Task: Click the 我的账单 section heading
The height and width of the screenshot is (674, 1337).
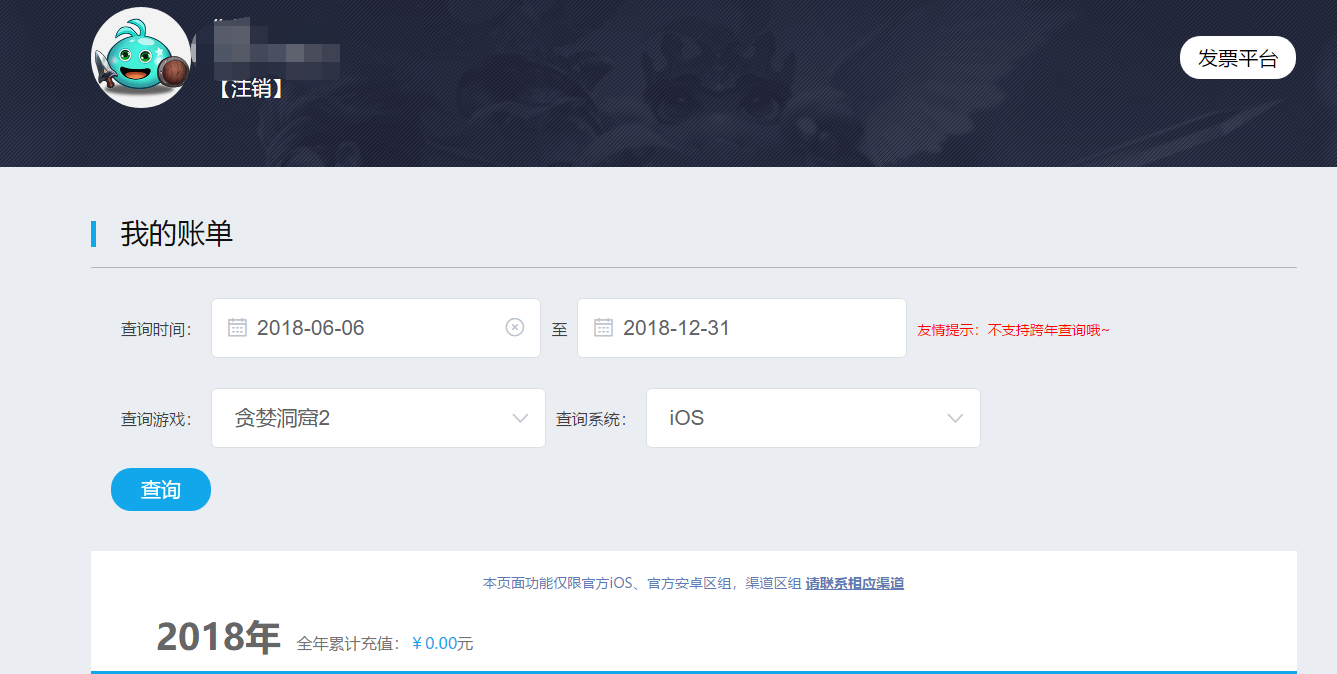Action: tap(176, 234)
